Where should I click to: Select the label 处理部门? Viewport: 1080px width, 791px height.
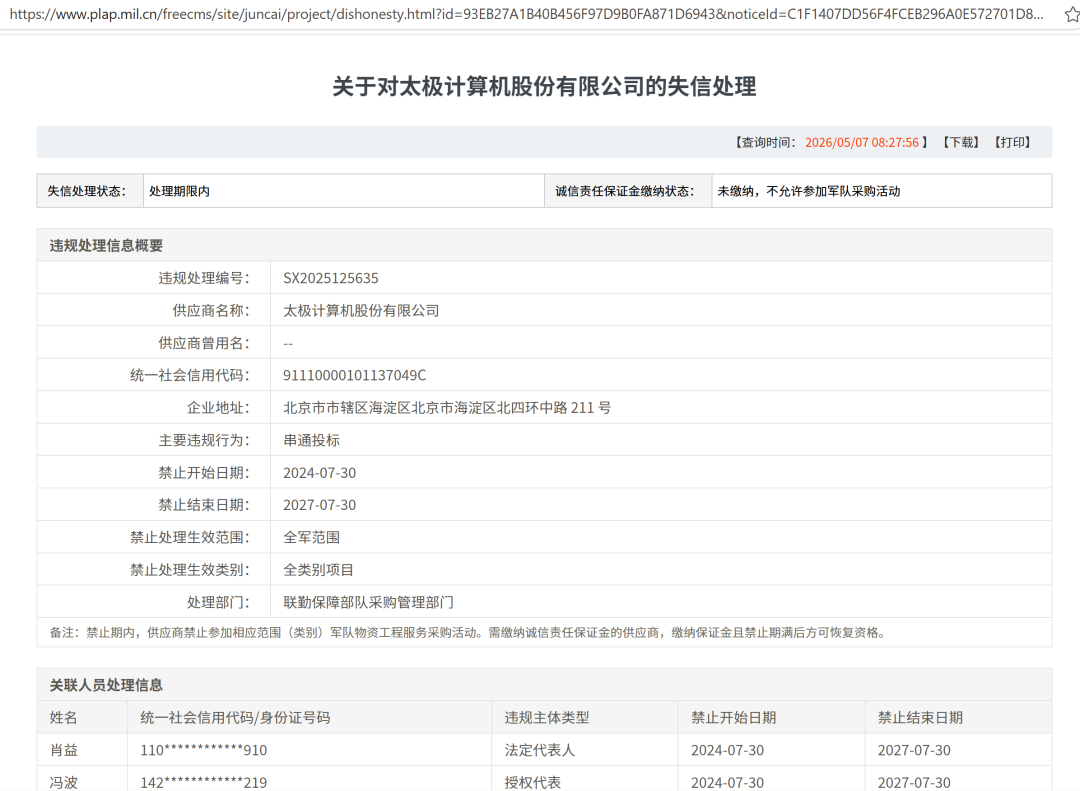tap(218, 602)
